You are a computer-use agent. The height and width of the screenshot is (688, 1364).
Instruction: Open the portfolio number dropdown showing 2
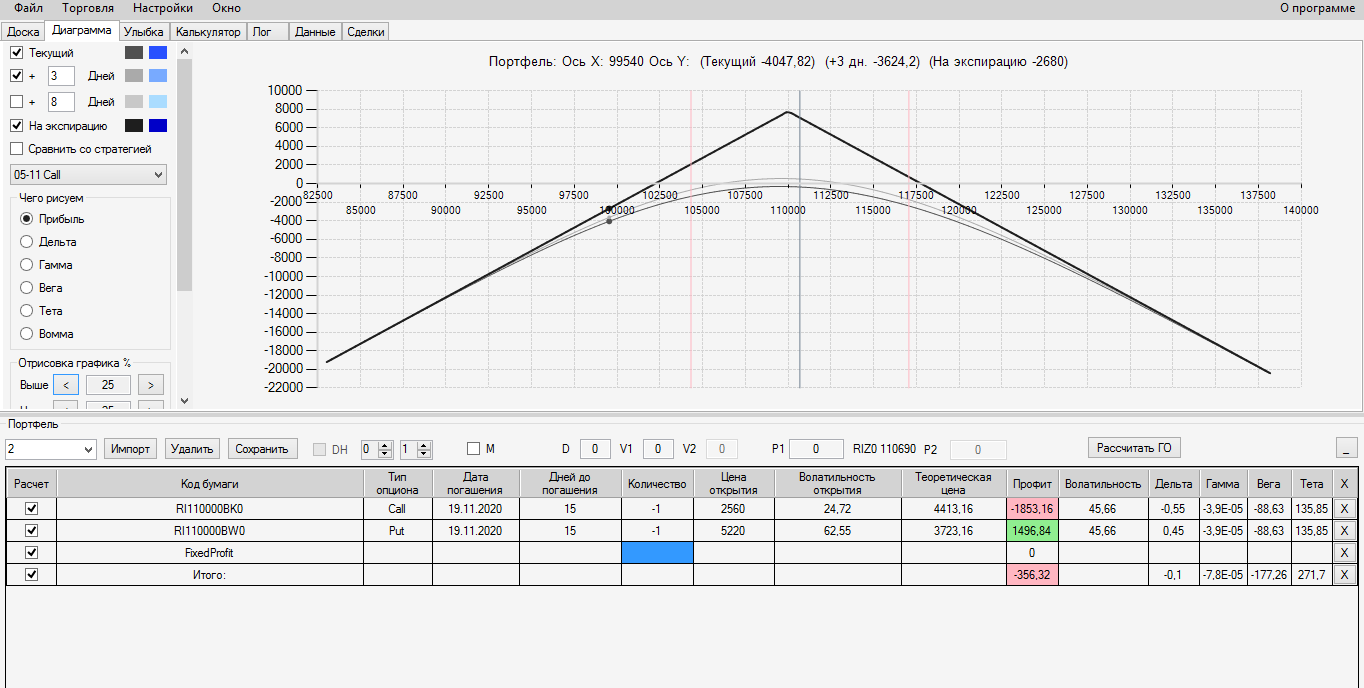coord(51,449)
